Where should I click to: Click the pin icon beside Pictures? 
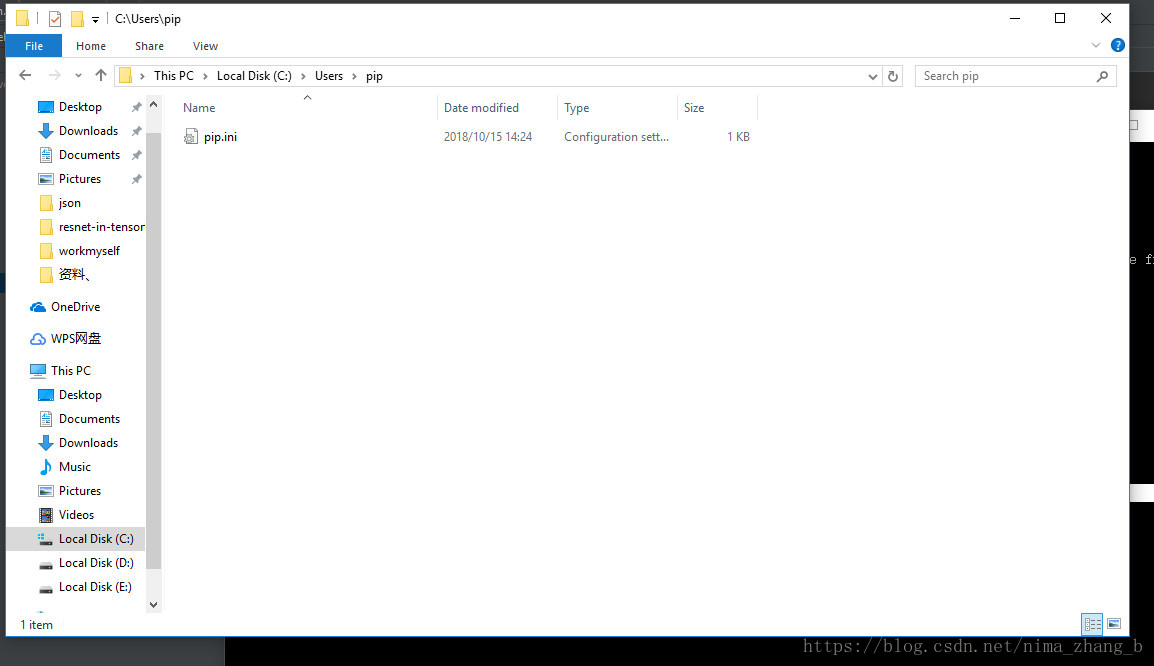(136, 179)
